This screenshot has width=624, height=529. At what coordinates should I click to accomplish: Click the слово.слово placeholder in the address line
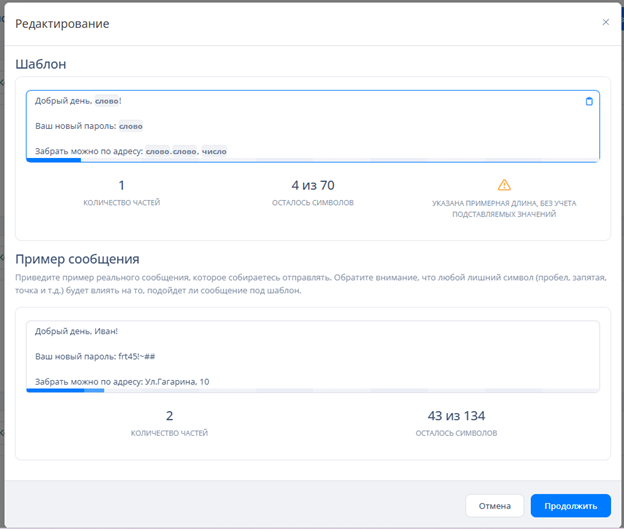tap(171, 152)
